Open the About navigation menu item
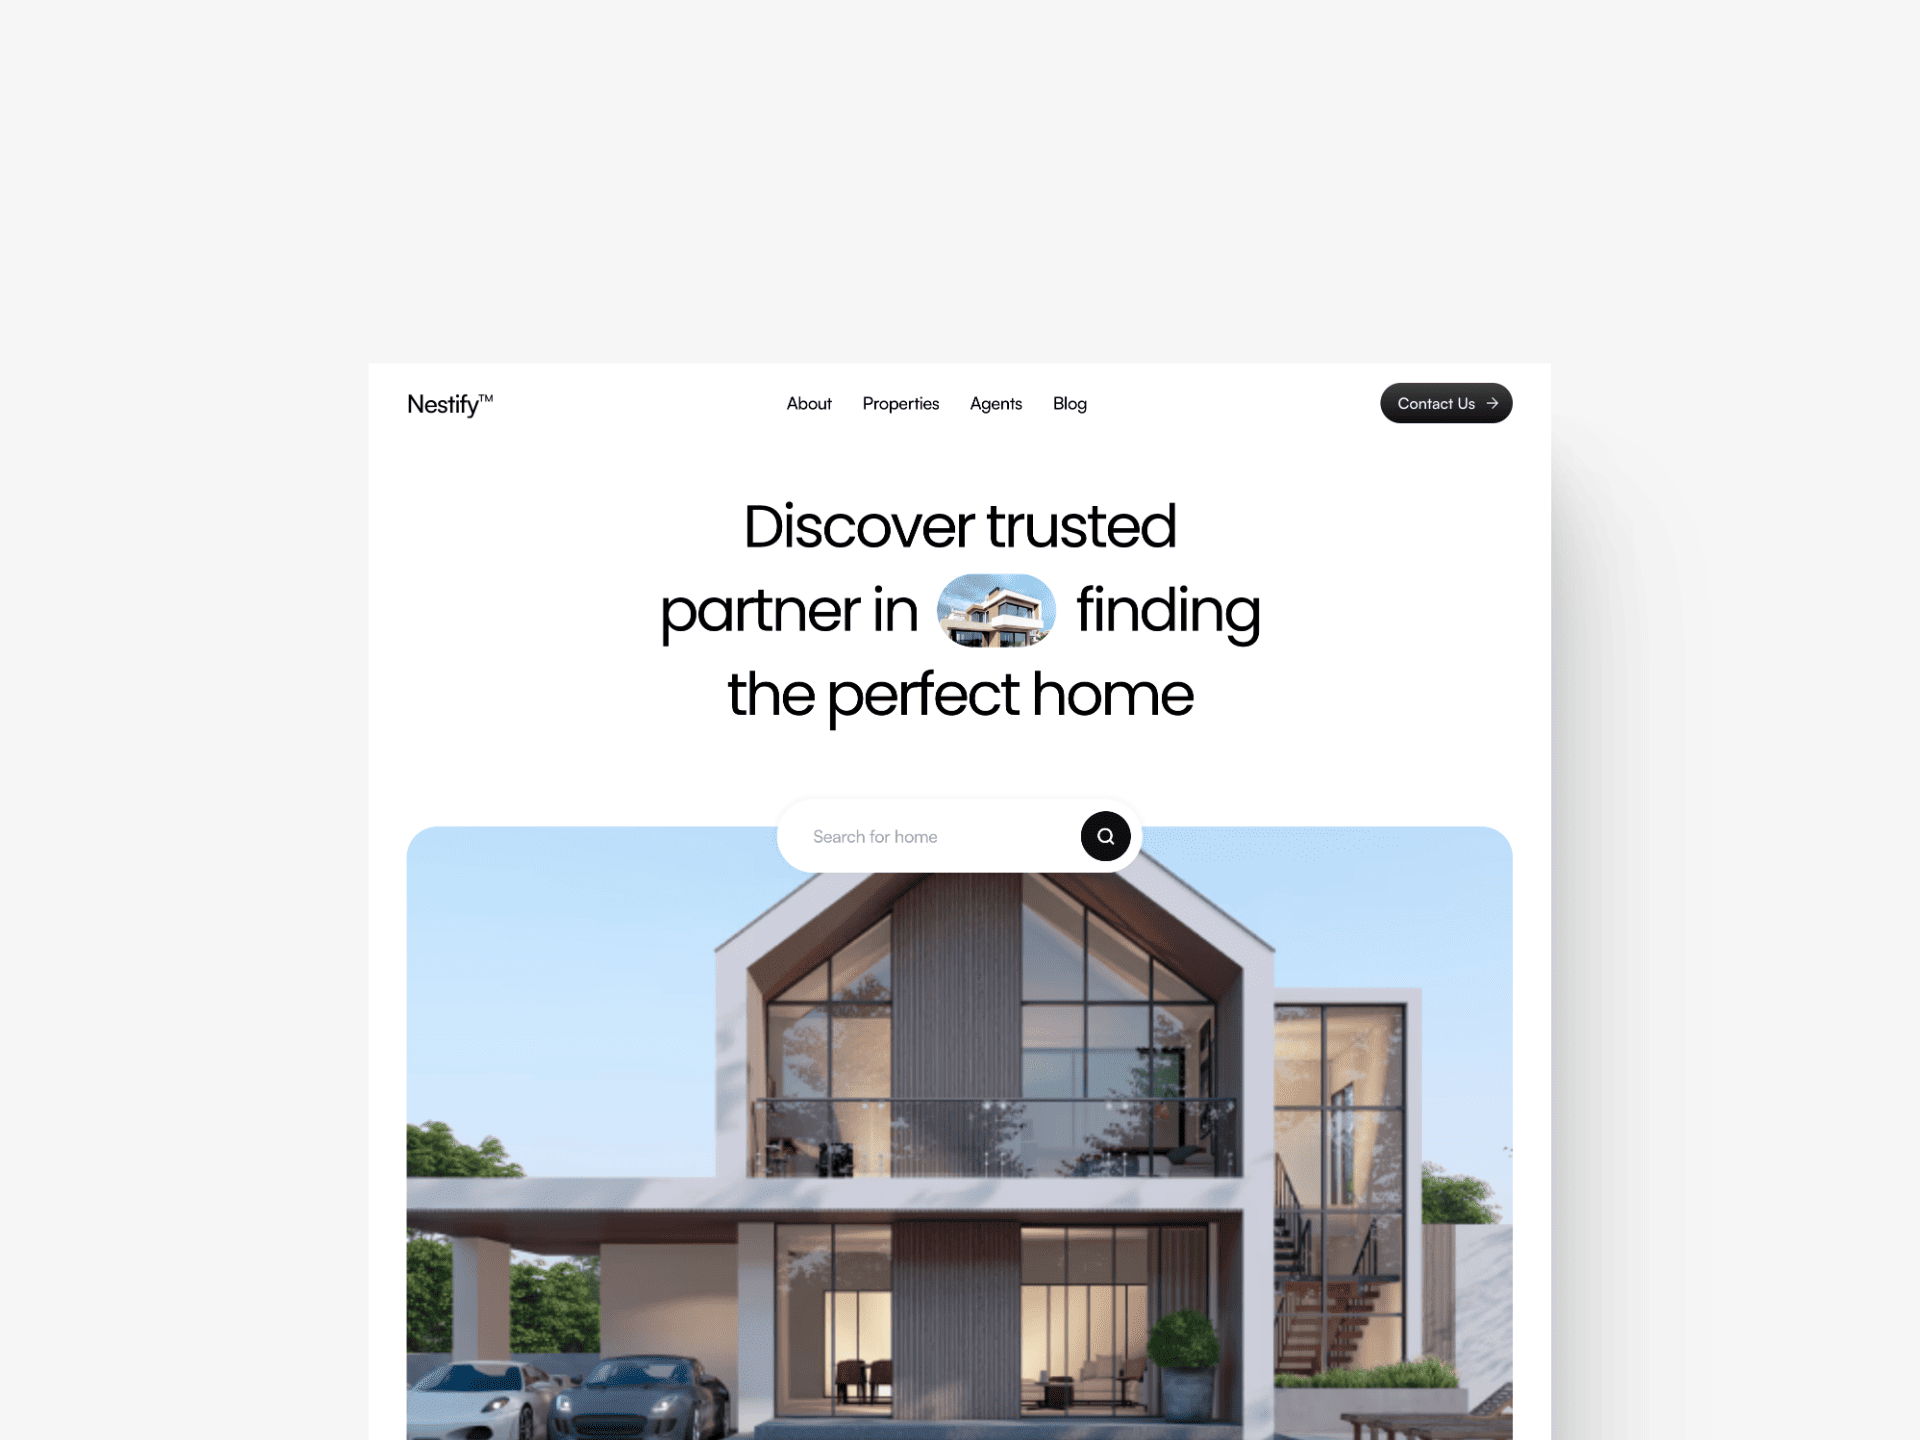 click(809, 402)
